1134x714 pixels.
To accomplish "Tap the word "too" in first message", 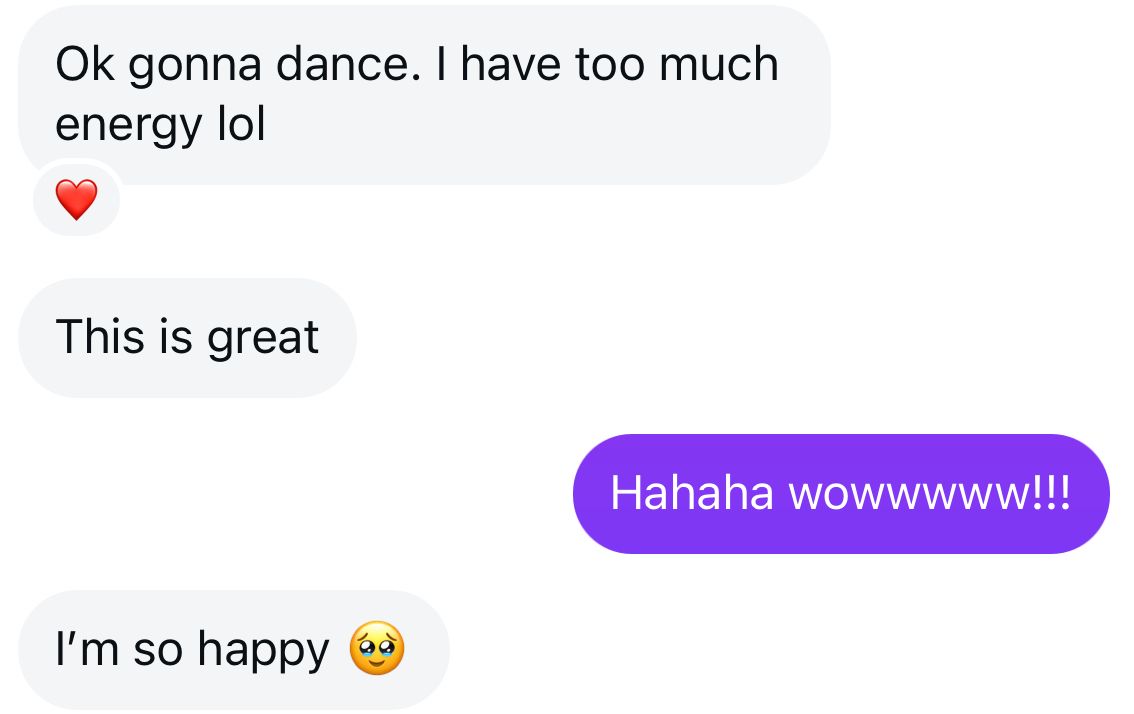I will [x=610, y=65].
